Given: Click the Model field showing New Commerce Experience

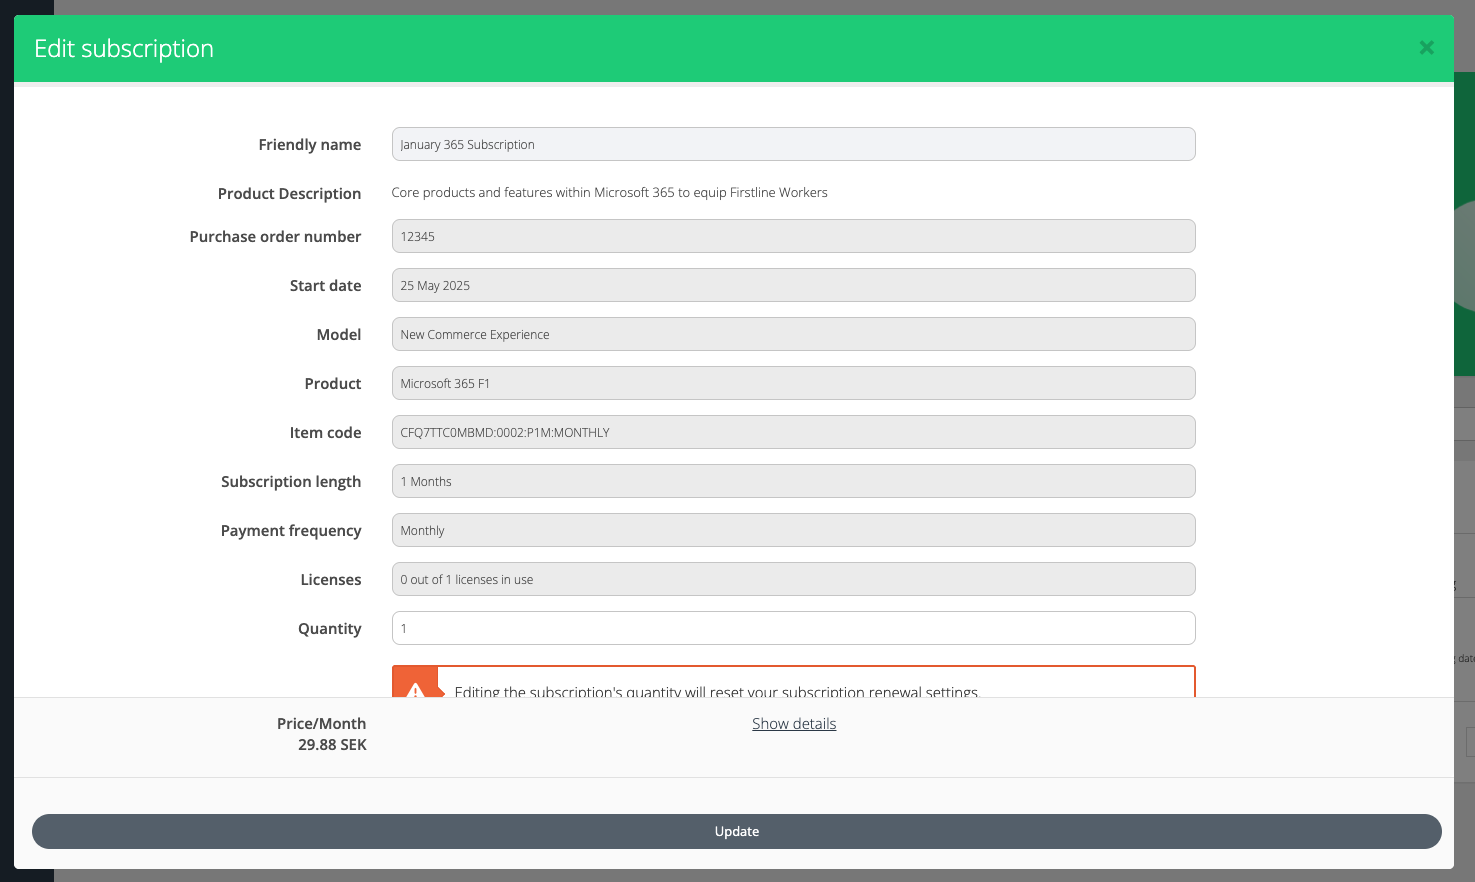Looking at the screenshot, I should pyautogui.click(x=794, y=334).
